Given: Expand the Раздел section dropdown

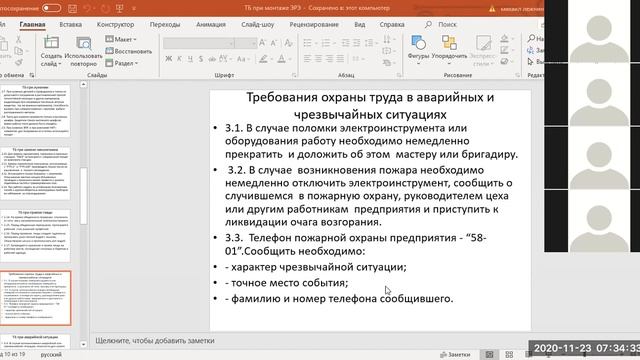Looking at the screenshot, I should click(x=122, y=63).
